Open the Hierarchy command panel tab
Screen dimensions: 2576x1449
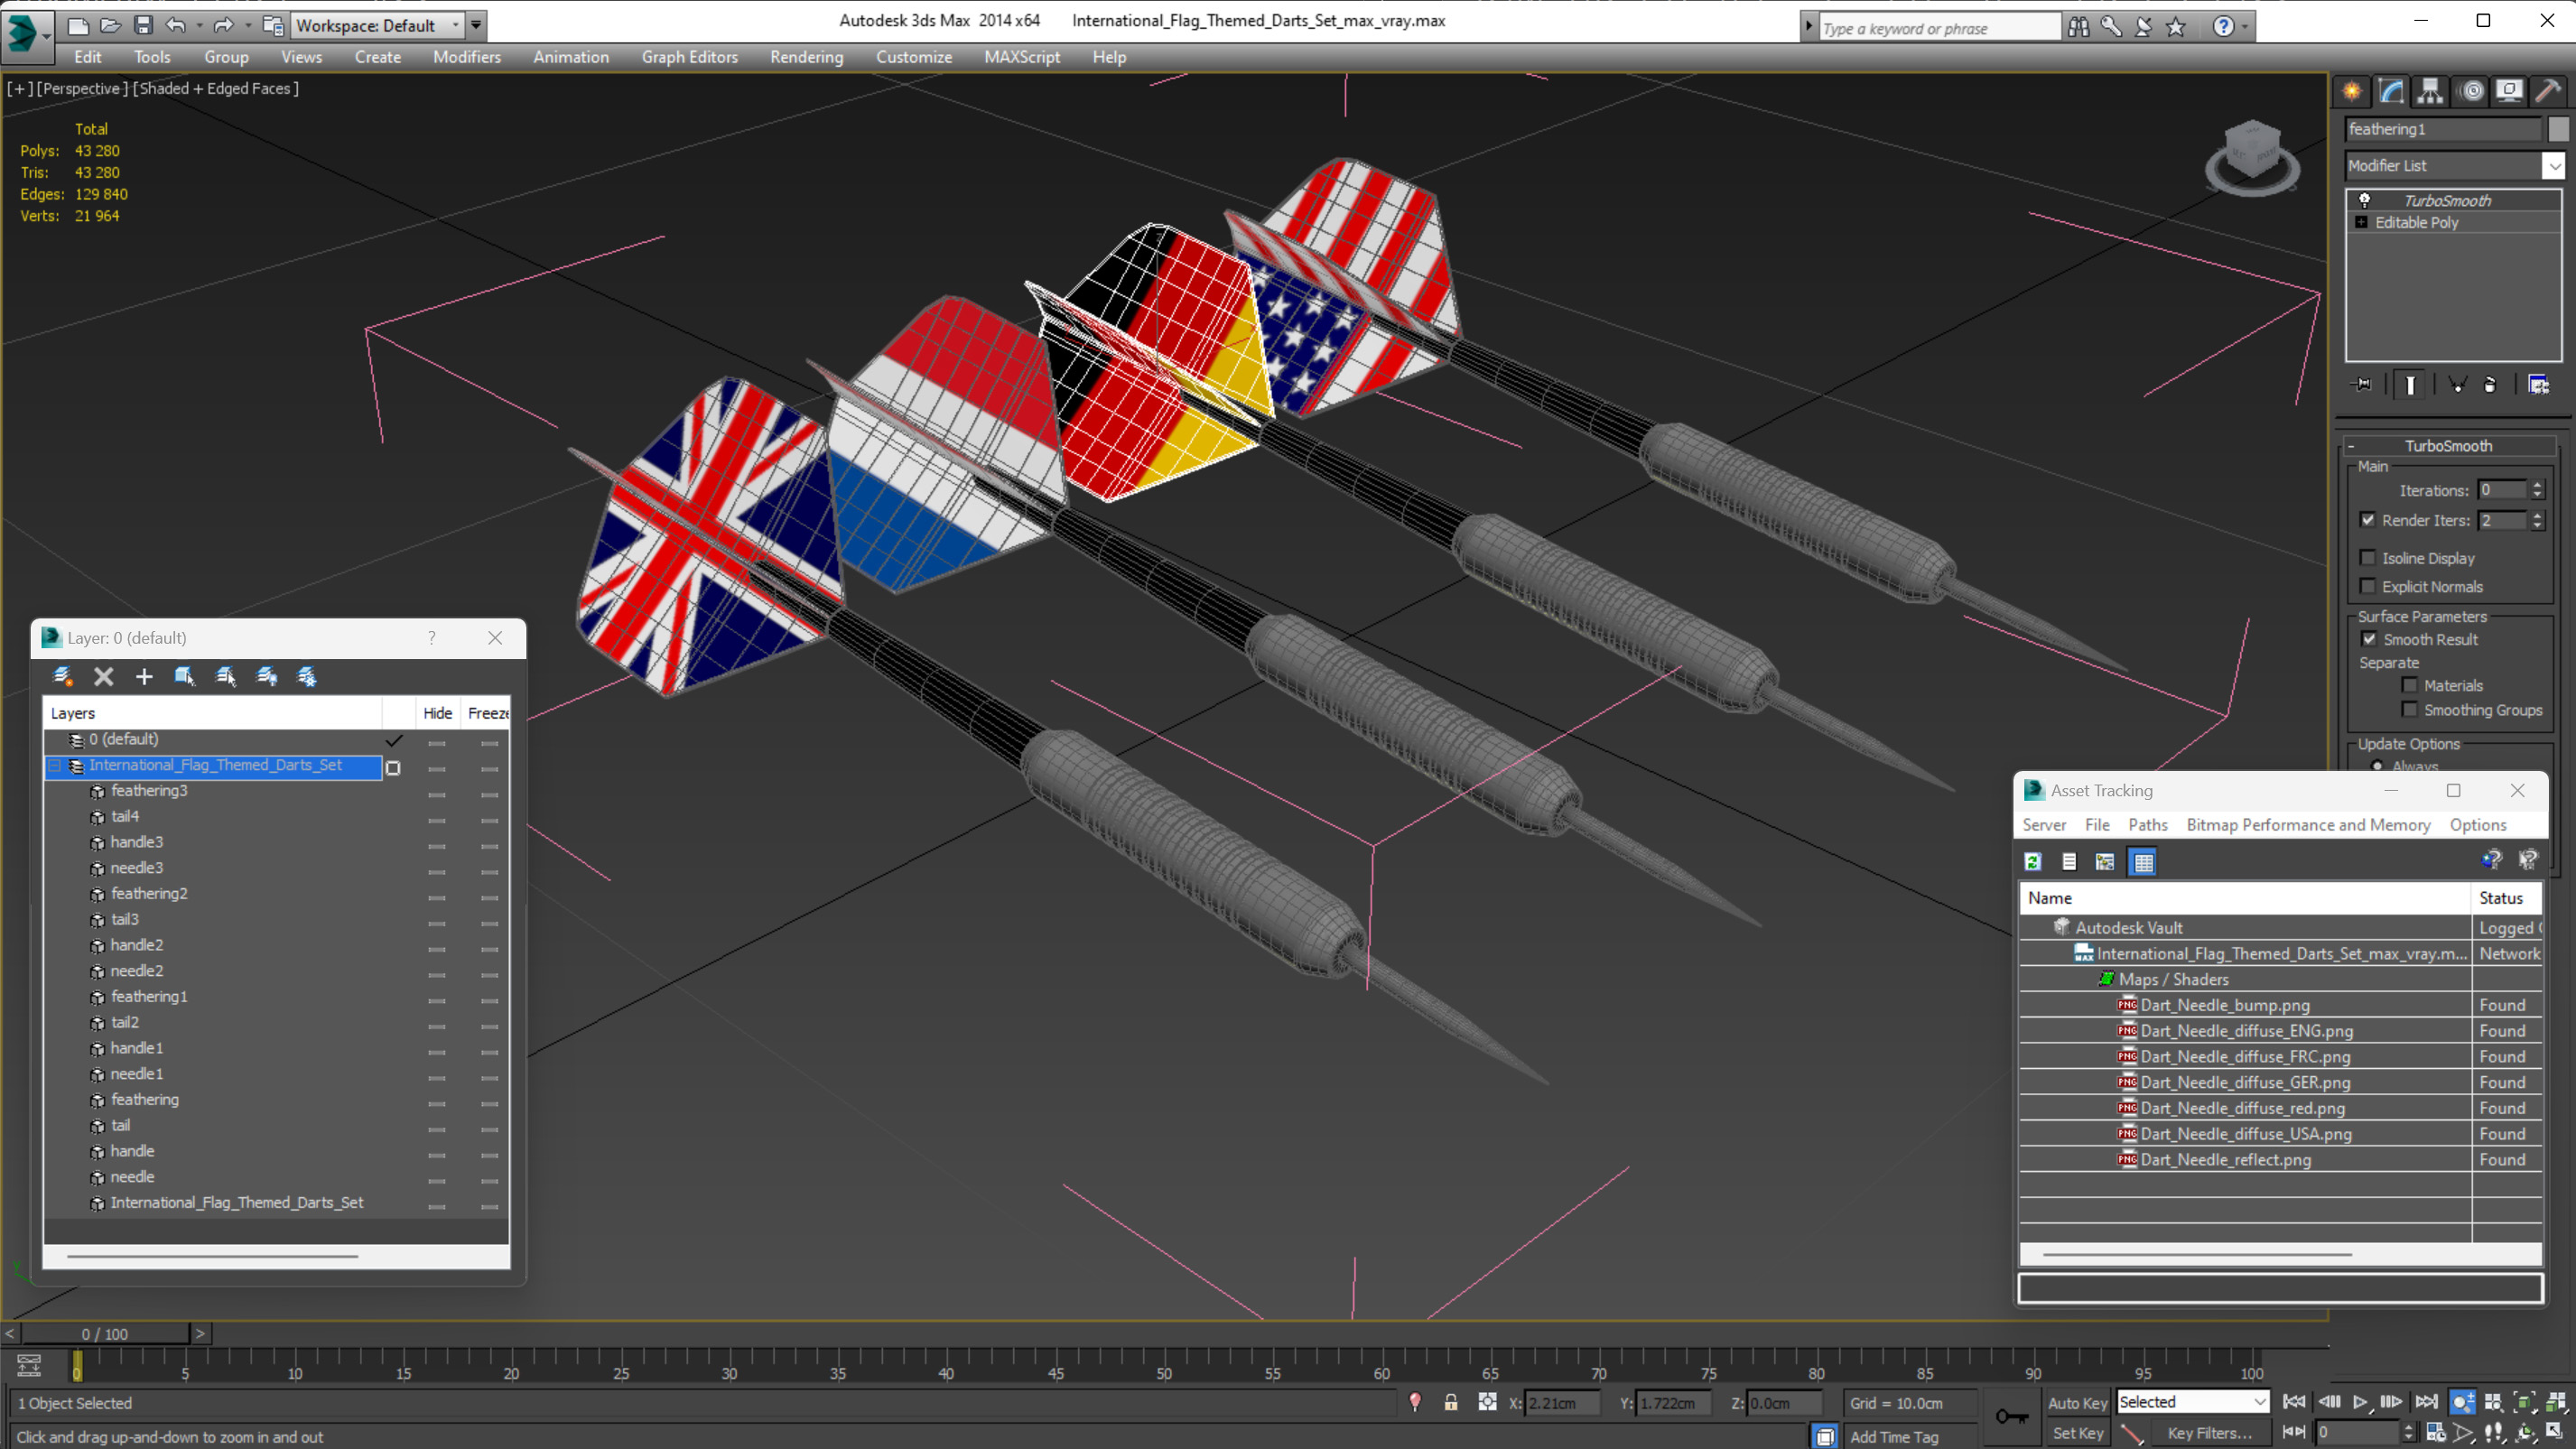(2430, 91)
